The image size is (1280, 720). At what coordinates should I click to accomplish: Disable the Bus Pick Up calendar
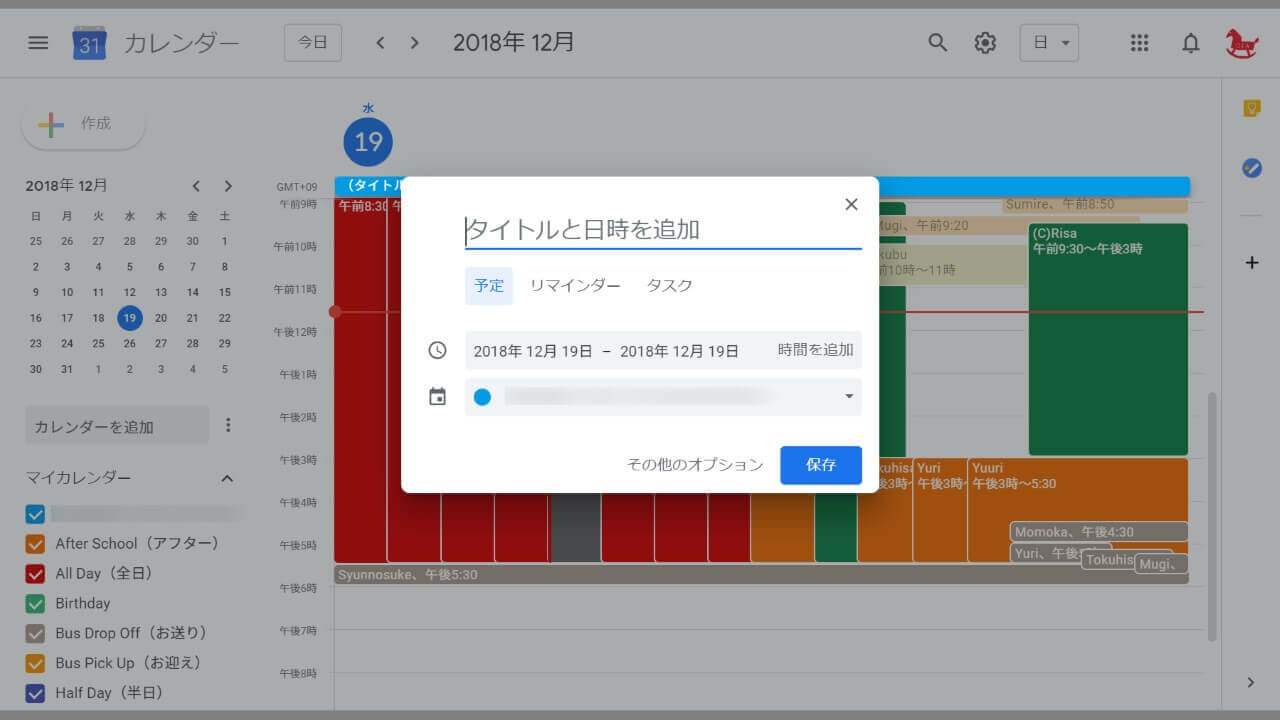tap(36, 663)
